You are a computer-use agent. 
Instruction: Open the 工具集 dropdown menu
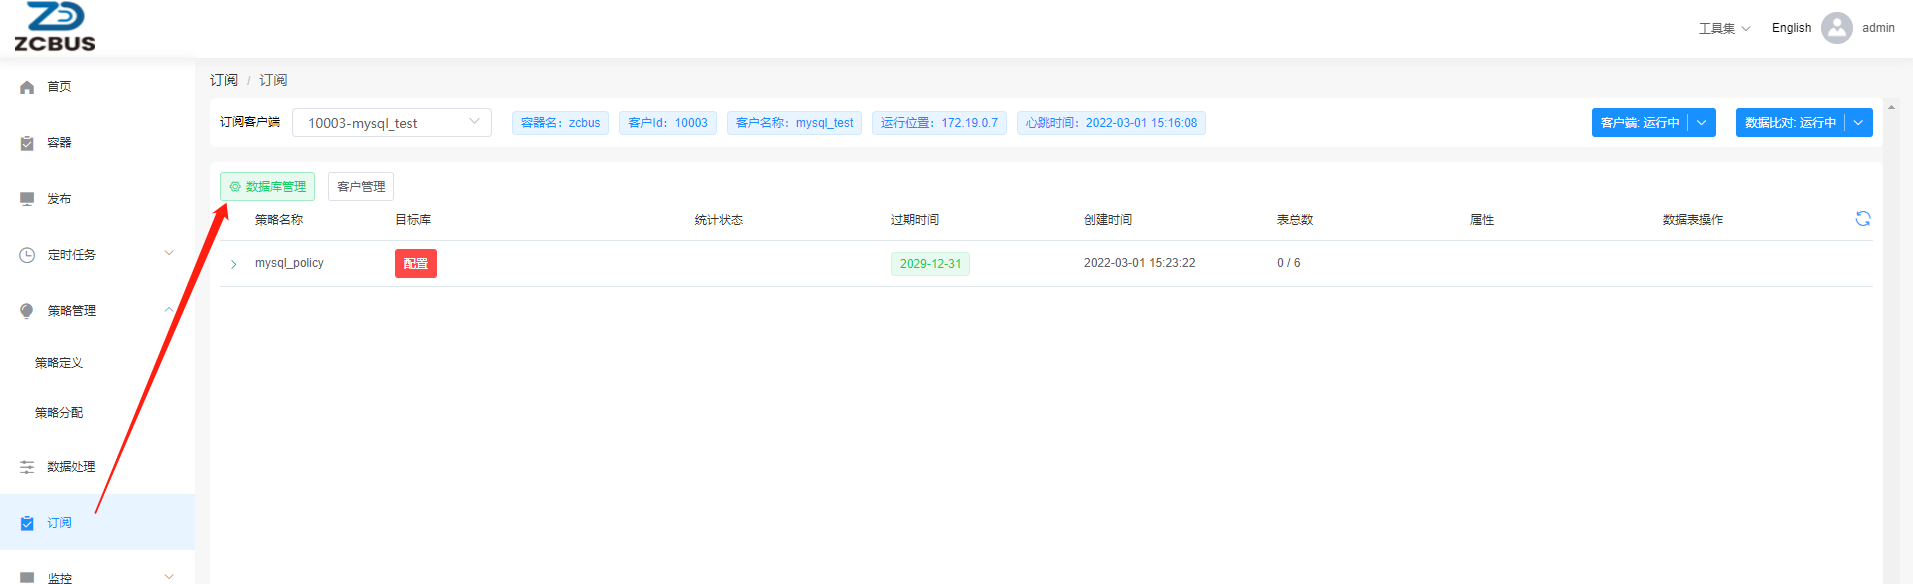click(x=1724, y=28)
